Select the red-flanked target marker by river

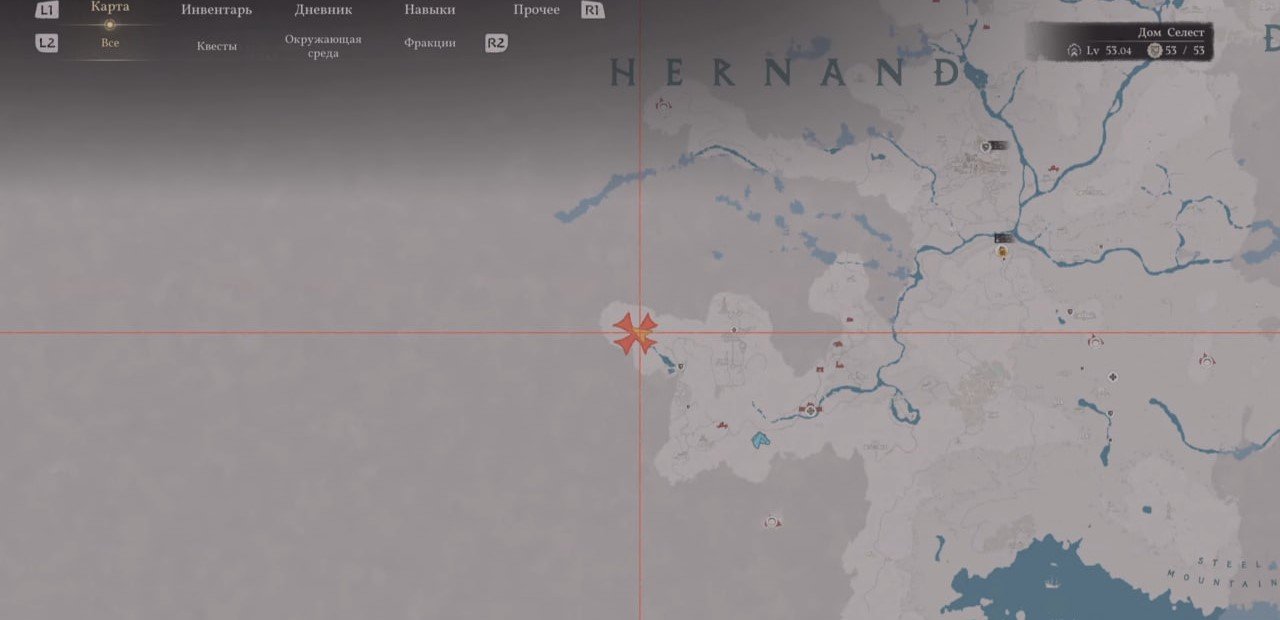(x=809, y=409)
